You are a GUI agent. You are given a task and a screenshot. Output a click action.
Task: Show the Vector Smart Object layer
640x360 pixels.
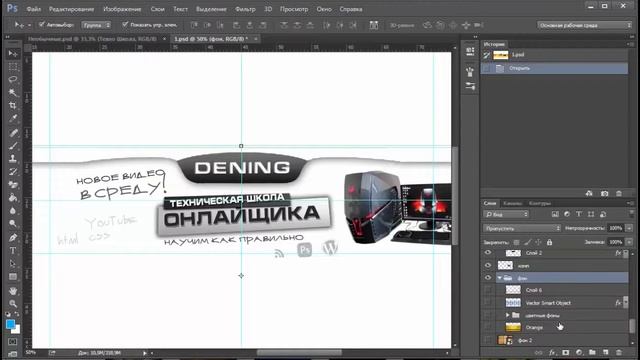point(488,302)
